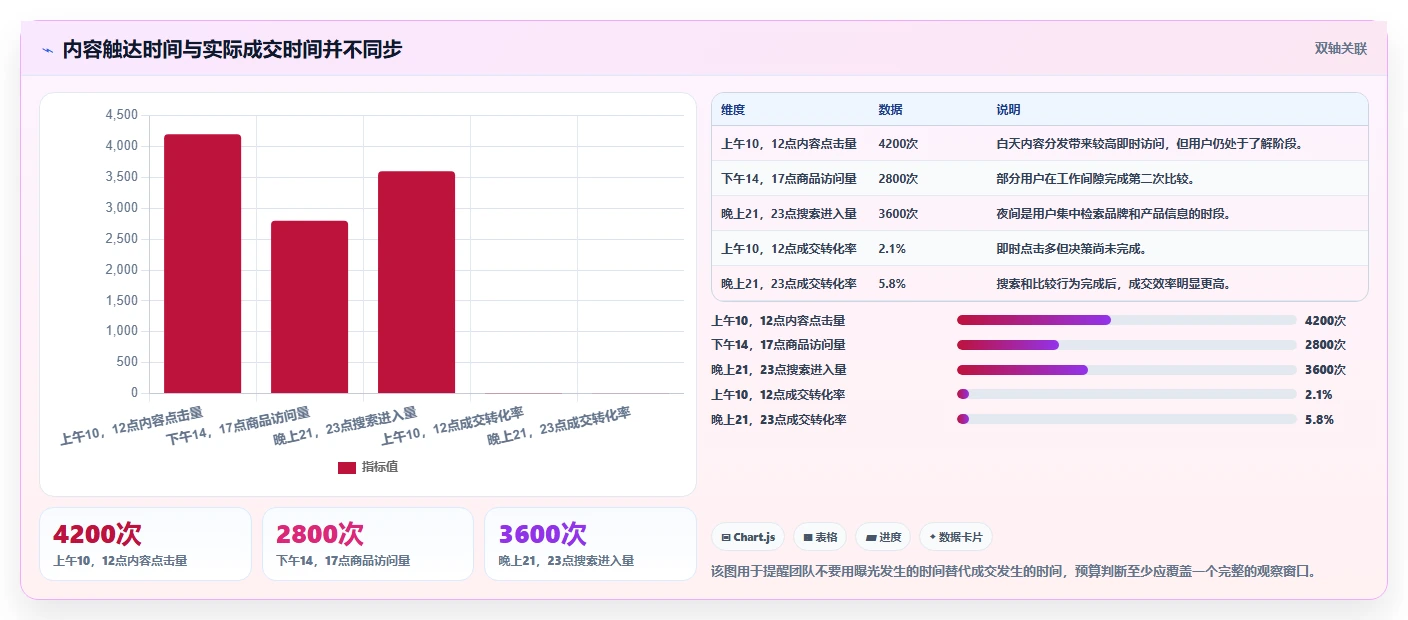The height and width of the screenshot is (620, 1408).
Task: Click the lightning icon beside the title
Action: pos(47,50)
